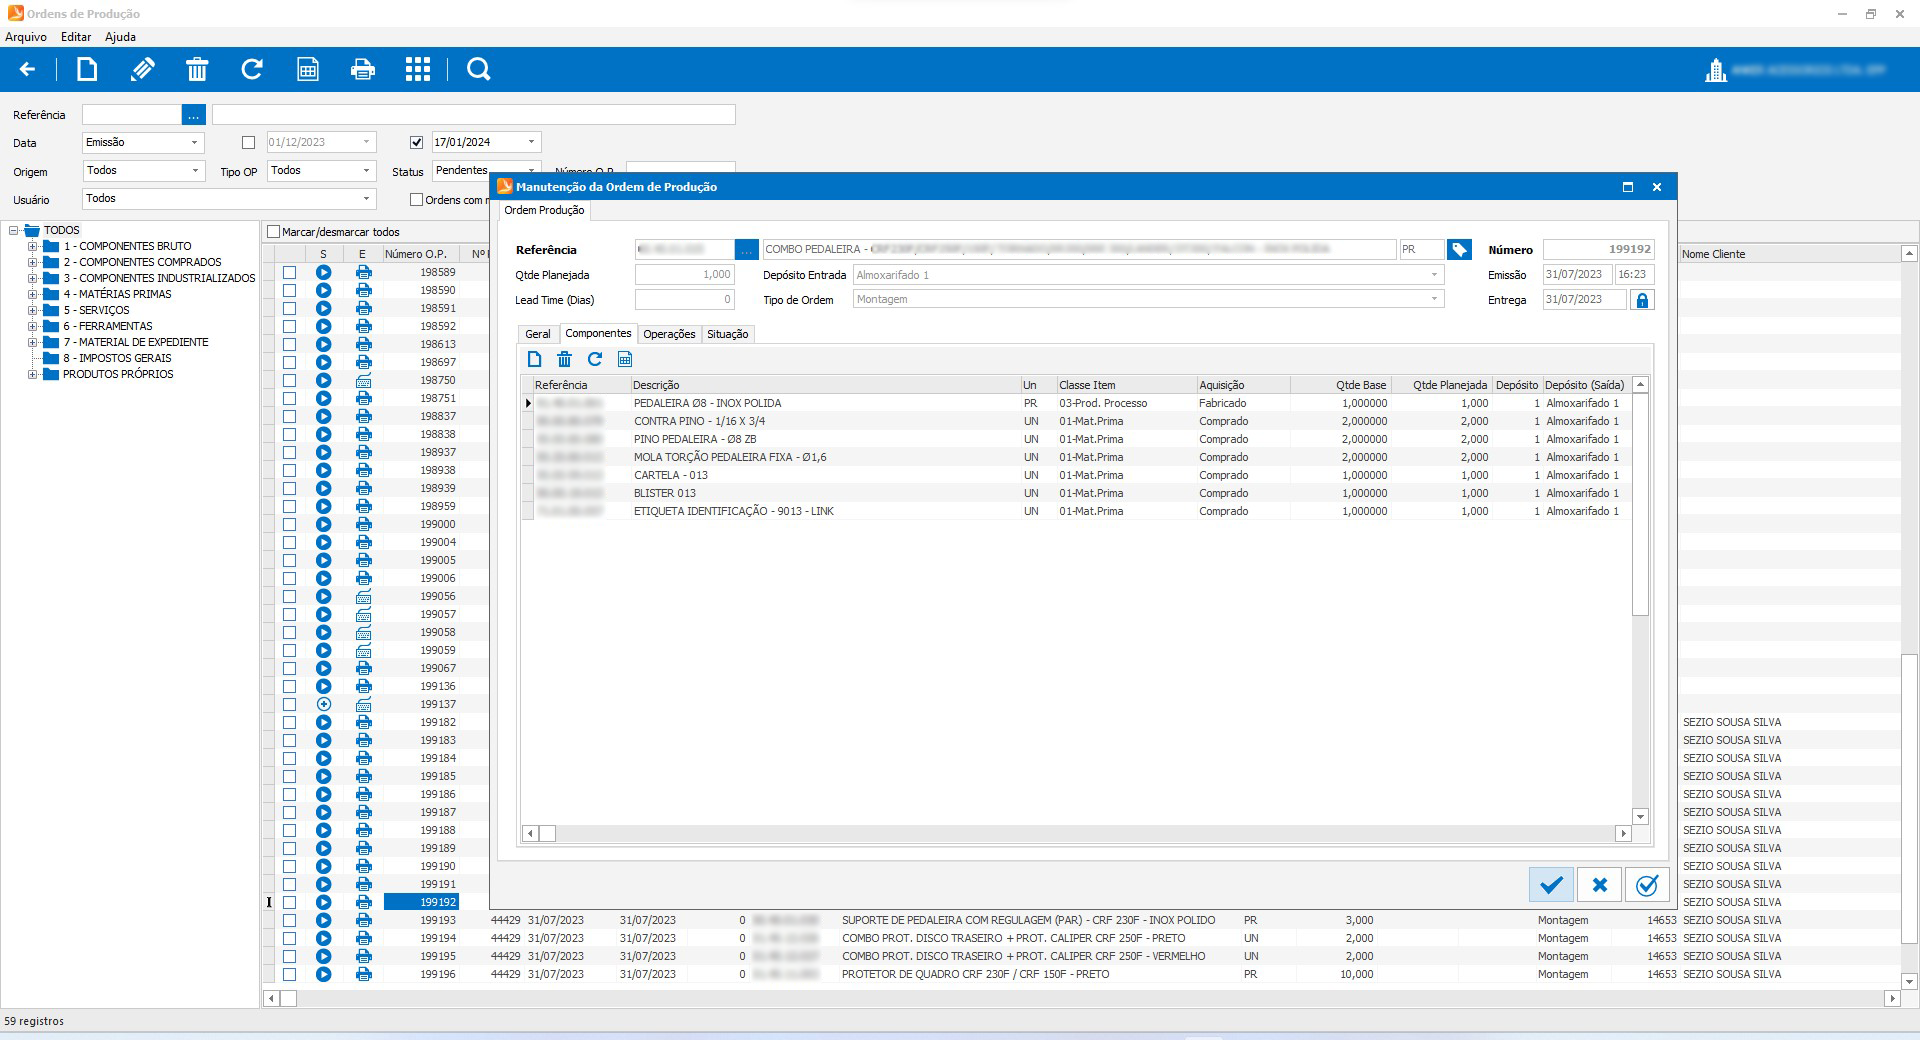
Task: Click the ellipsis lookup button in dialog Referência
Action: 747,249
